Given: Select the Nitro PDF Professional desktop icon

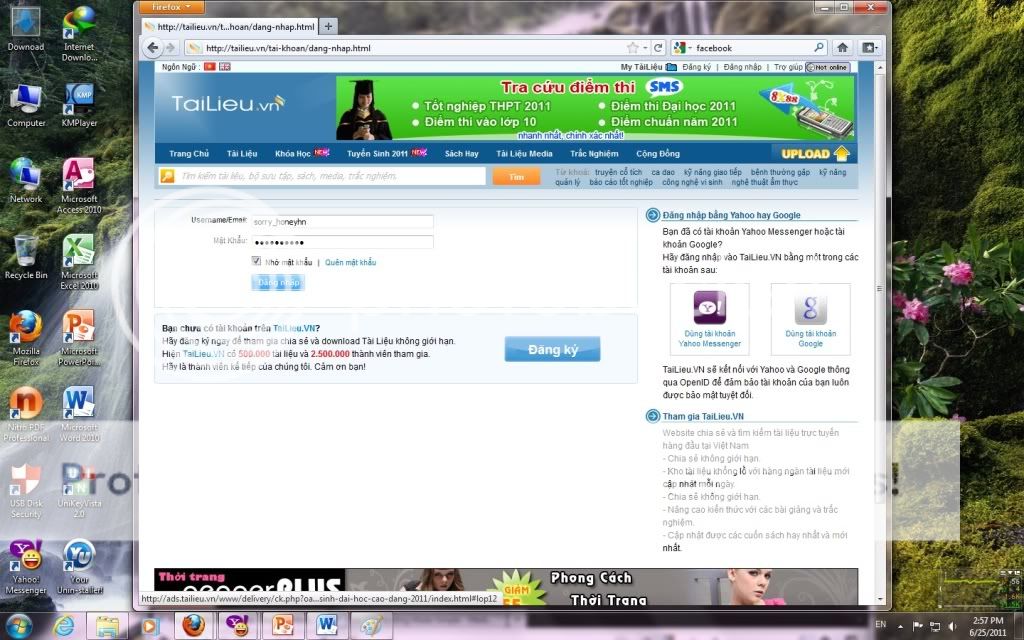Looking at the screenshot, I should pos(26,415).
